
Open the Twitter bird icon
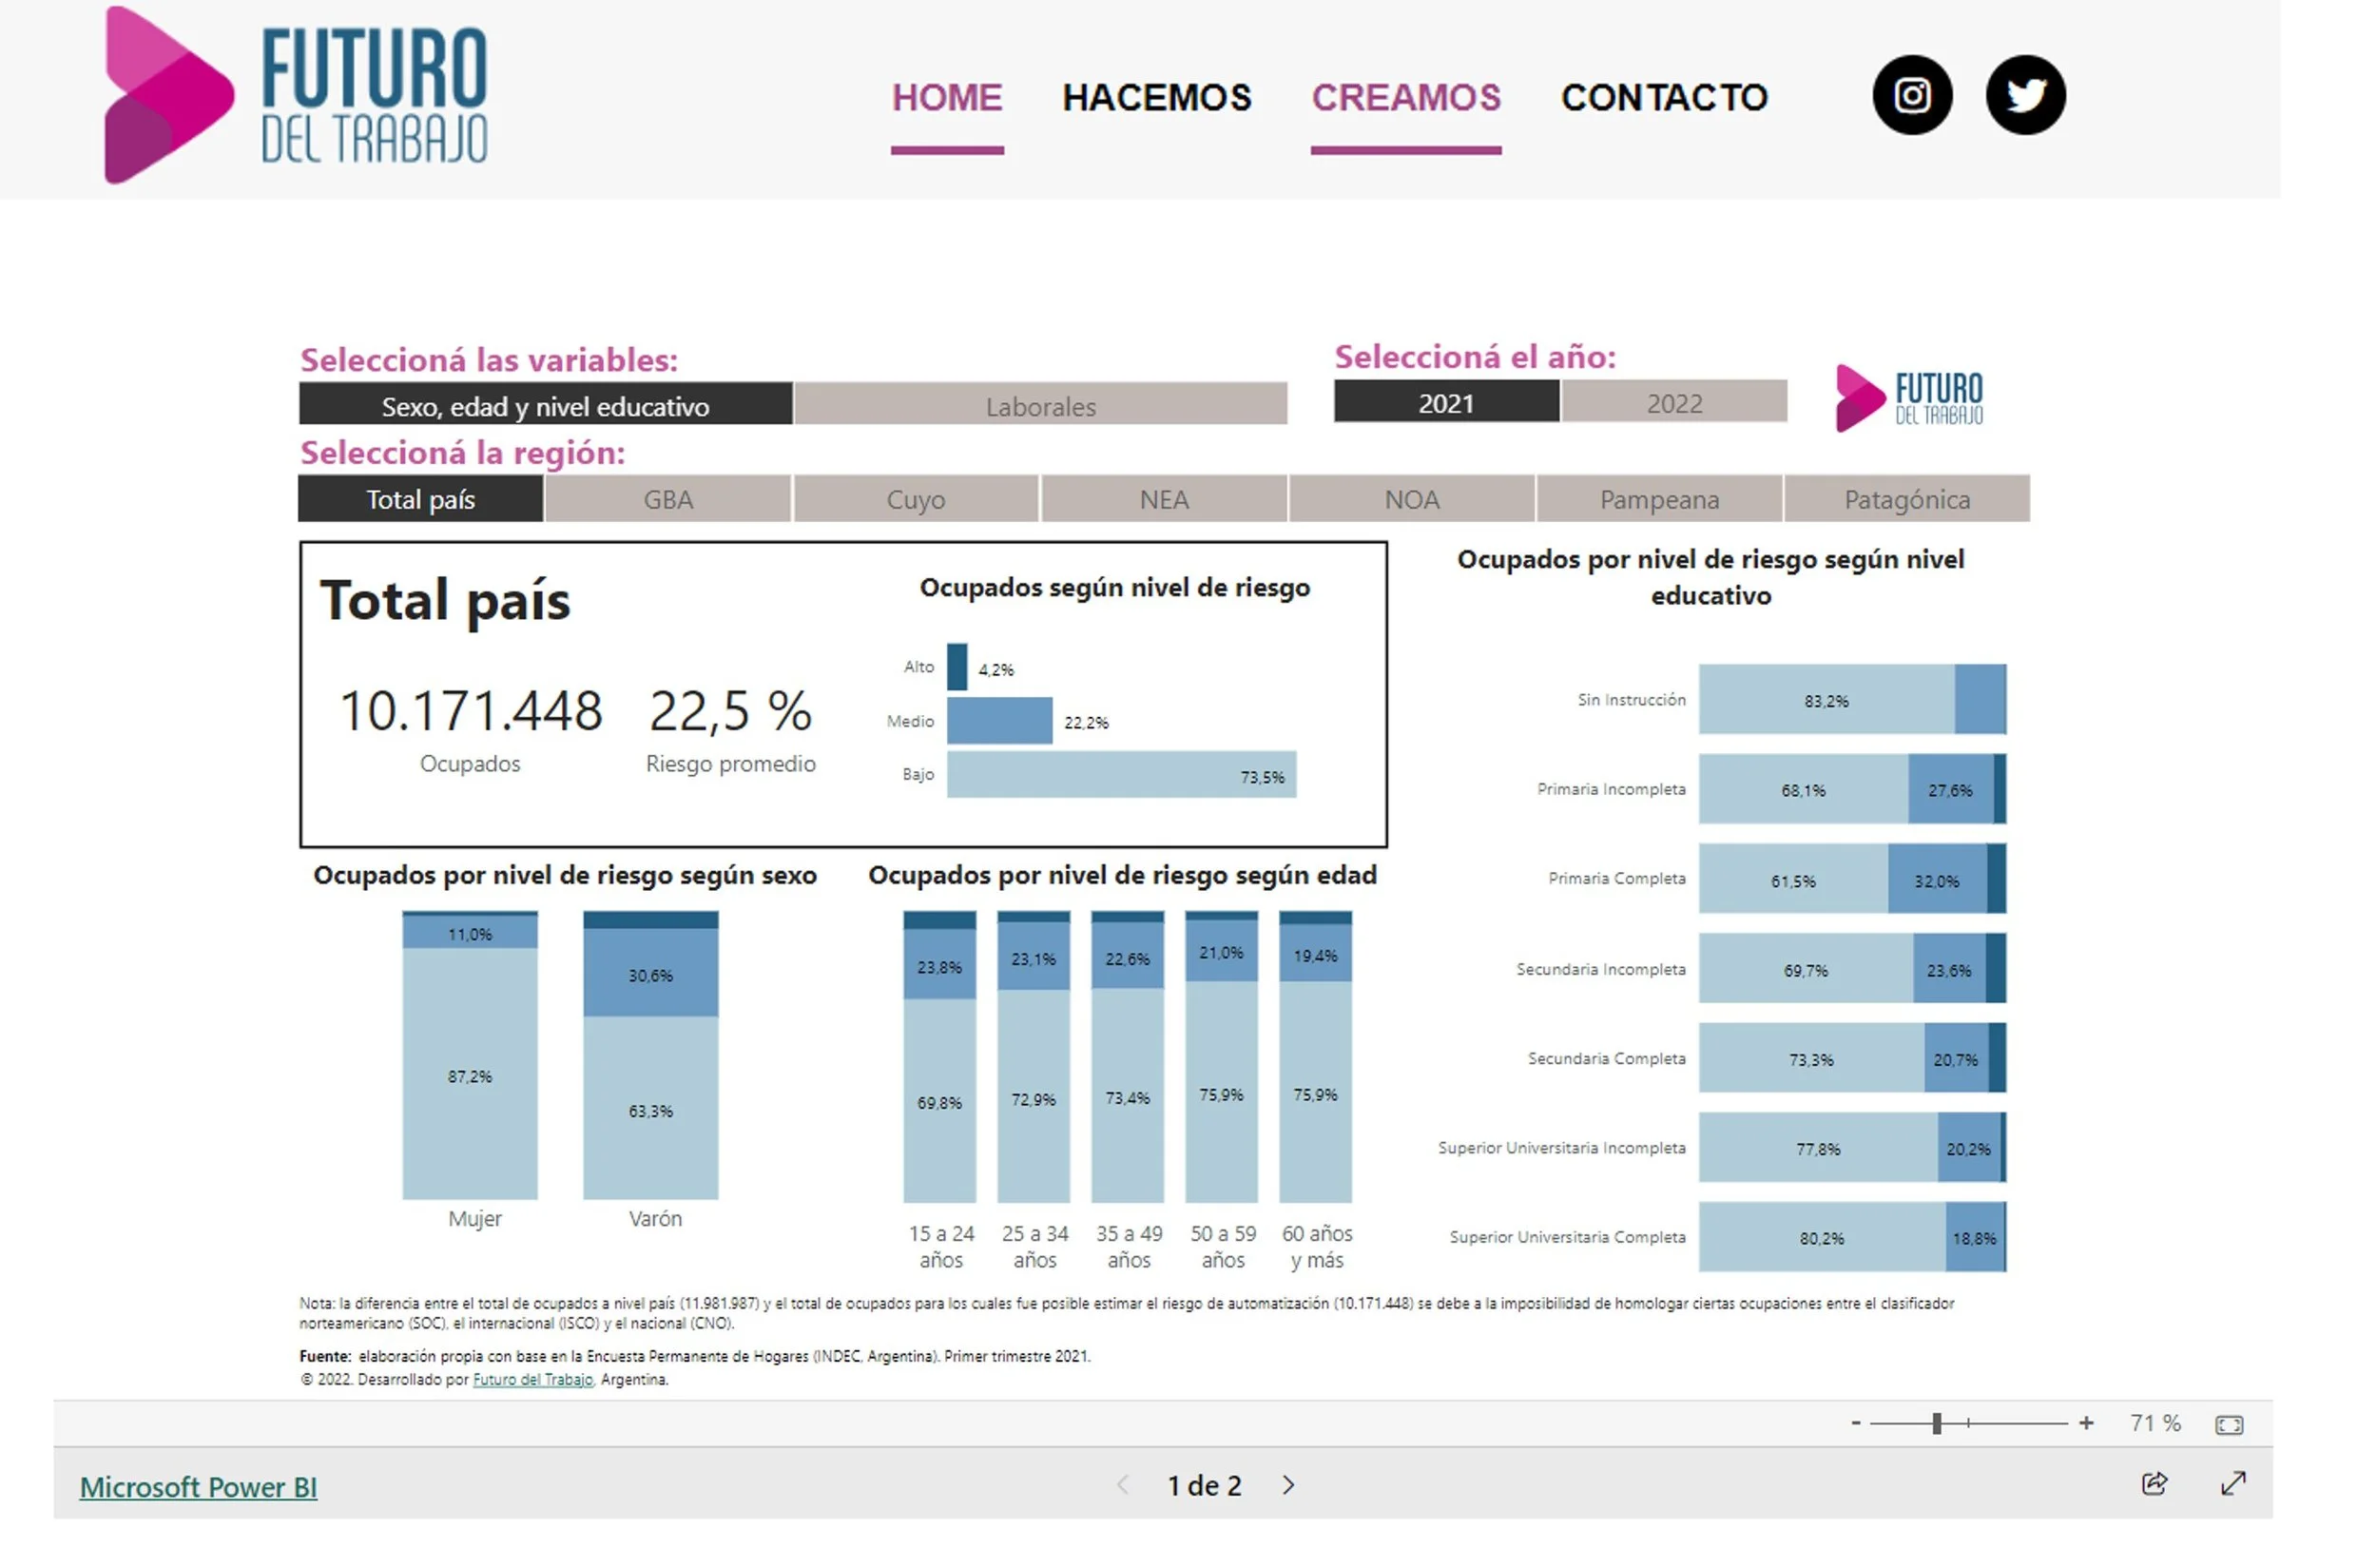pos(2024,96)
